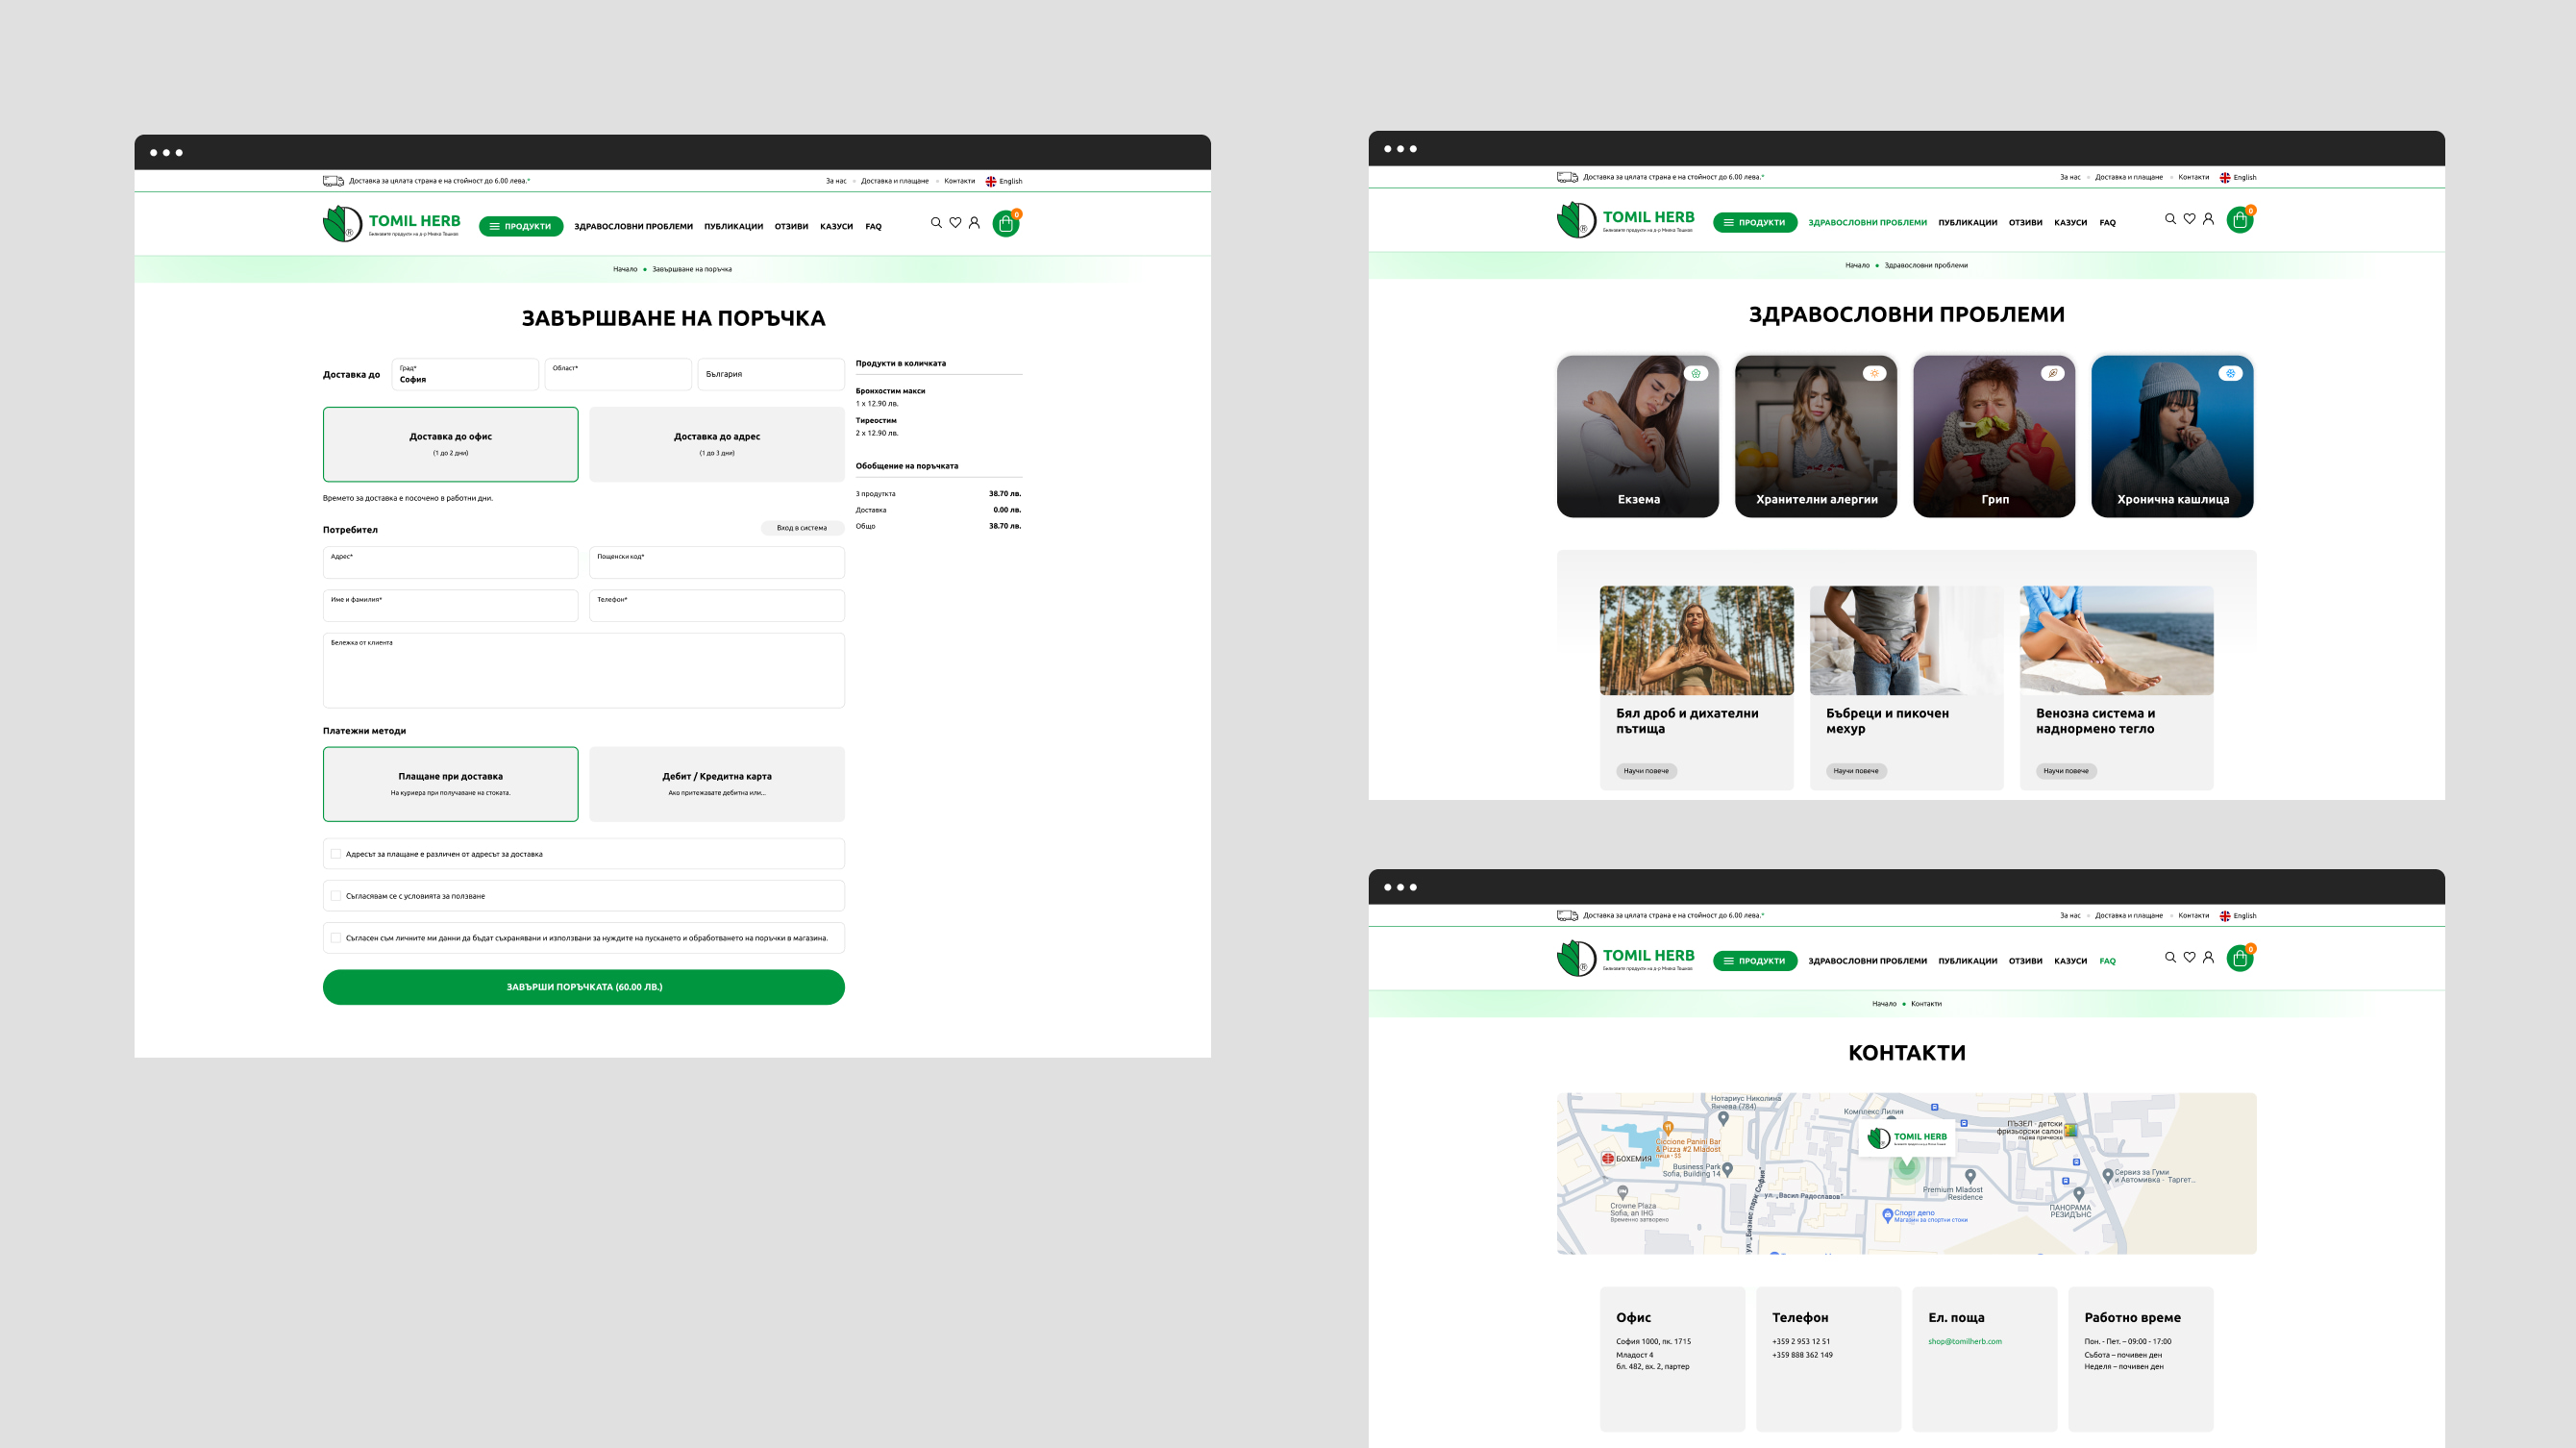Click the badge icon on the Екзема card
2576x1448 pixels.
1696,373
